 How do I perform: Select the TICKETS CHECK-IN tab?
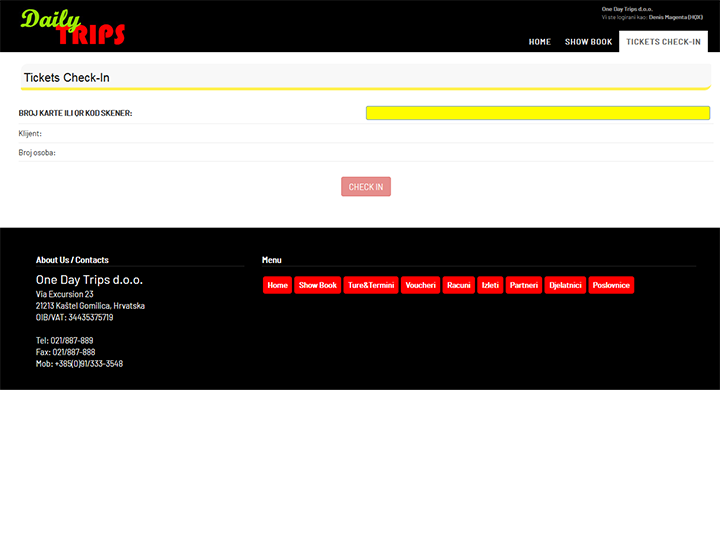pos(663,42)
